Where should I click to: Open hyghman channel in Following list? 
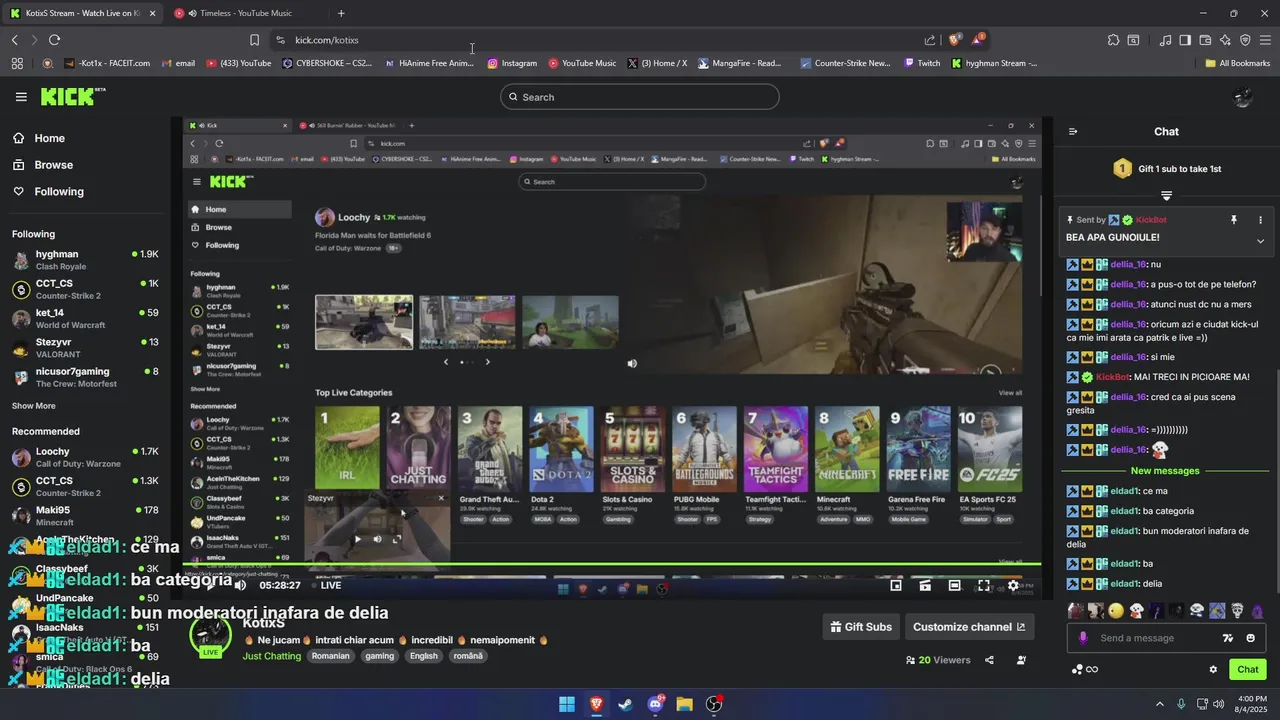pos(85,260)
